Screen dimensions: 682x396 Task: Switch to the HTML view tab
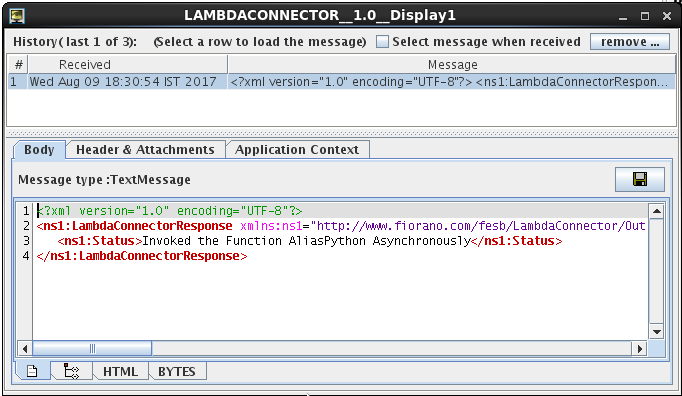tap(120, 372)
